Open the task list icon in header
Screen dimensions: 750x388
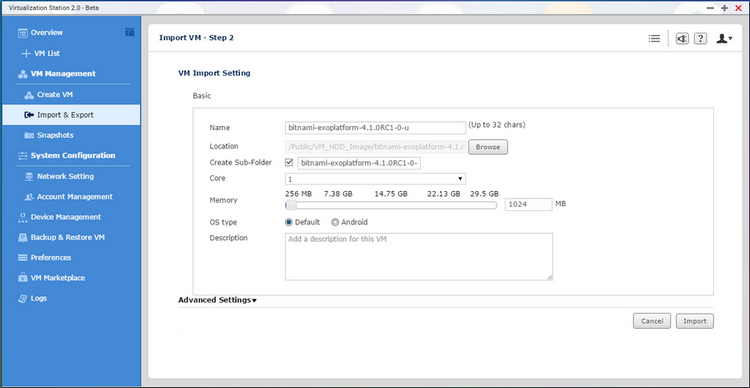[x=654, y=39]
